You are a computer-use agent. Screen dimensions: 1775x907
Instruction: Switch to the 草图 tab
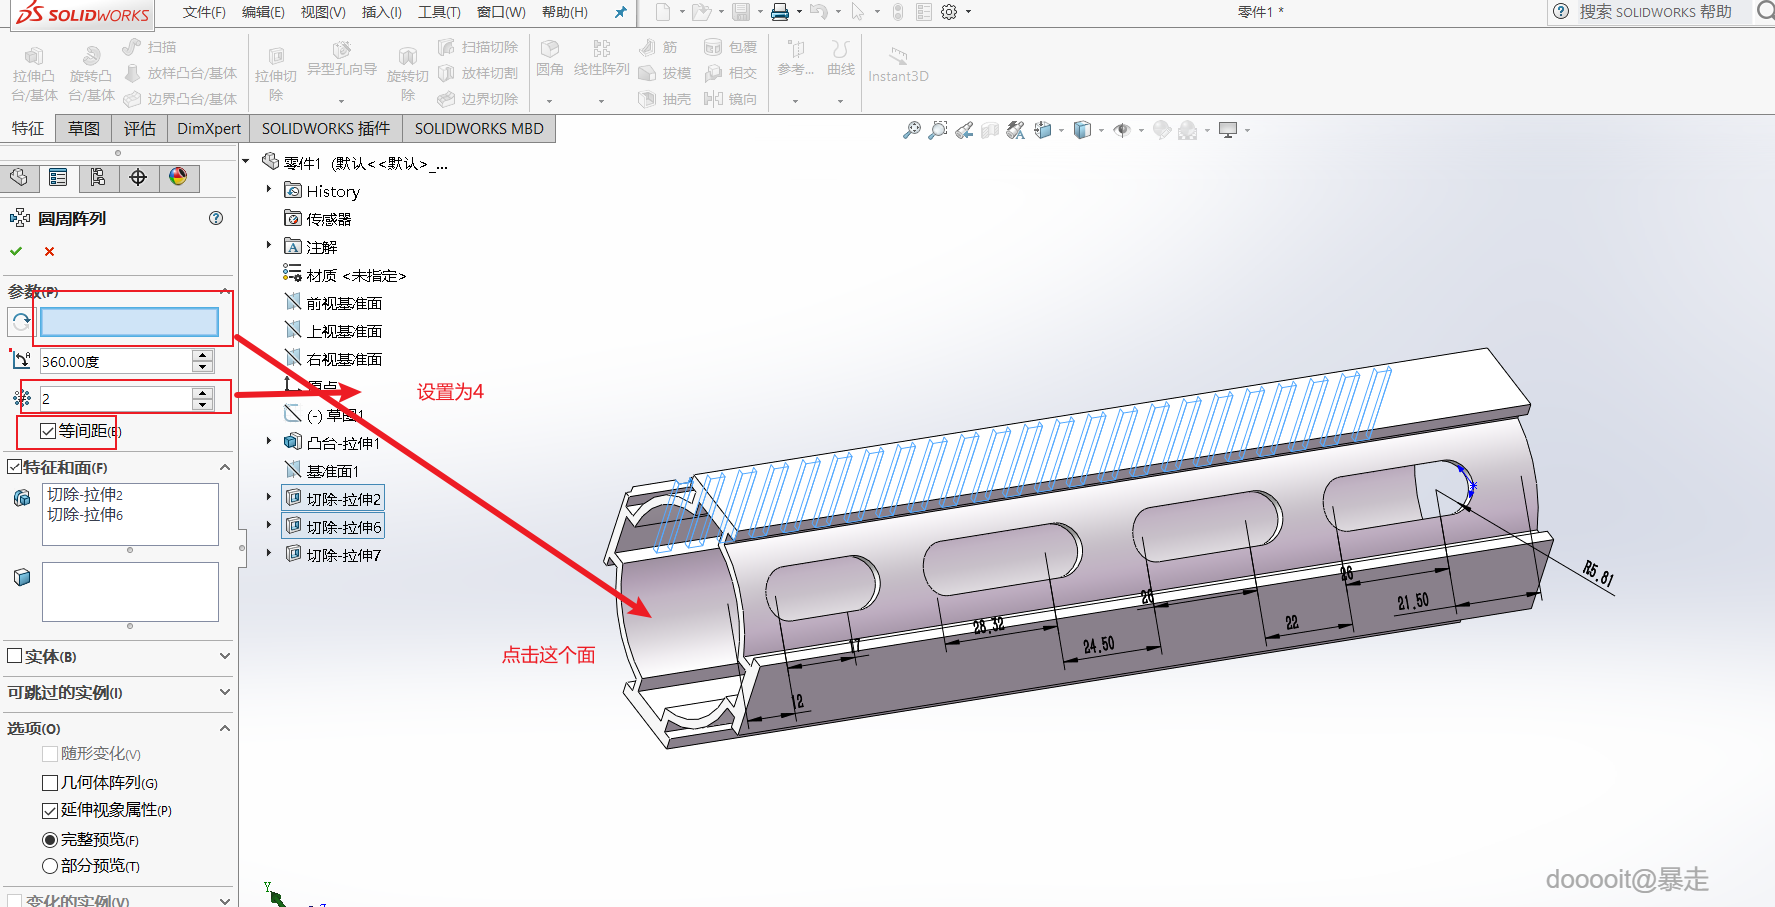point(84,129)
